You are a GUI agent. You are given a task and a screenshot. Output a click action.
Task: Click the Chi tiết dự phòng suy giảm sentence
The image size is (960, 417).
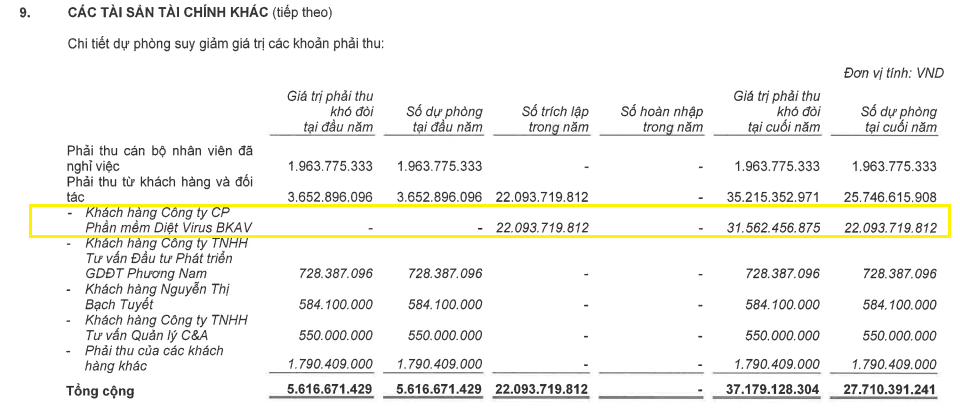point(225,44)
